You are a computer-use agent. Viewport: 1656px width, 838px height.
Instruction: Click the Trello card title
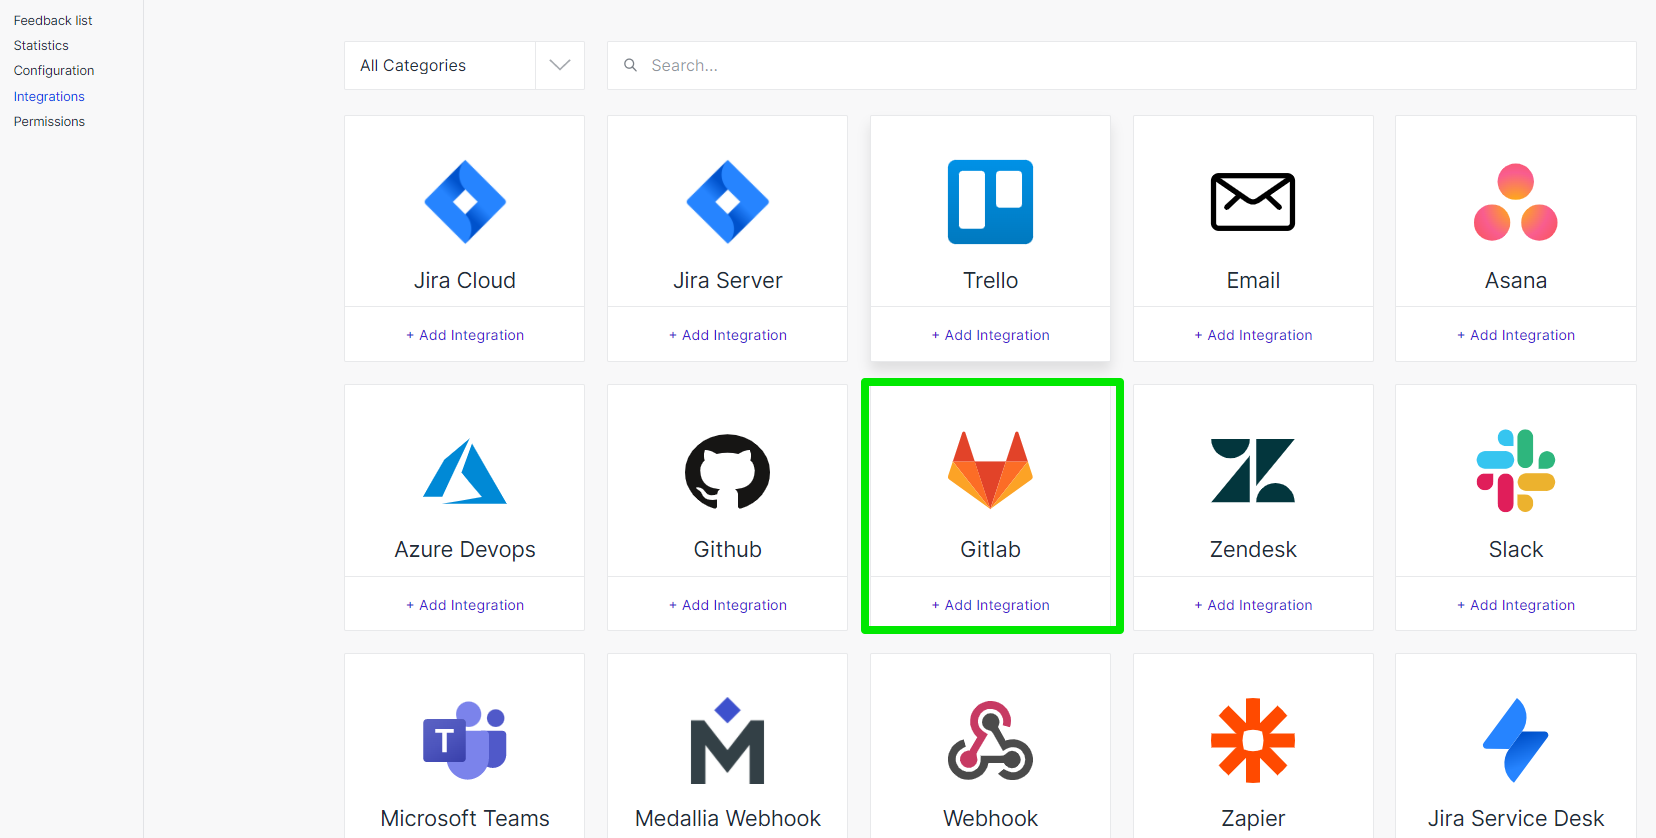[x=990, y=280]
